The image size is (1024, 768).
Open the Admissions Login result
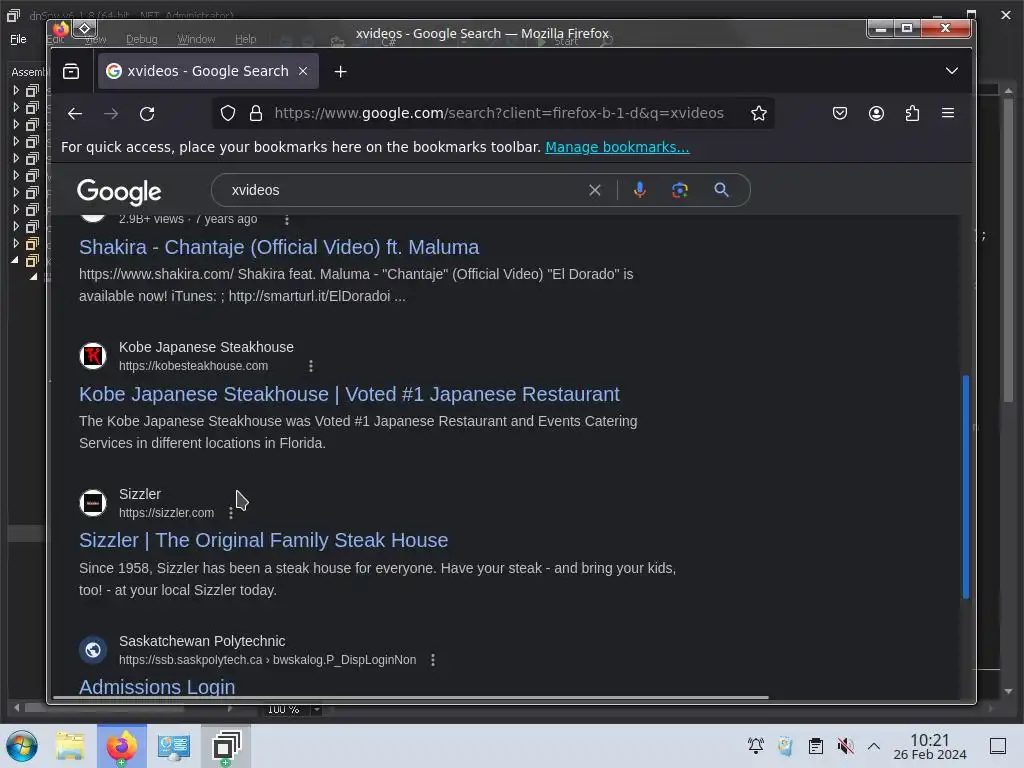(157, 687)
